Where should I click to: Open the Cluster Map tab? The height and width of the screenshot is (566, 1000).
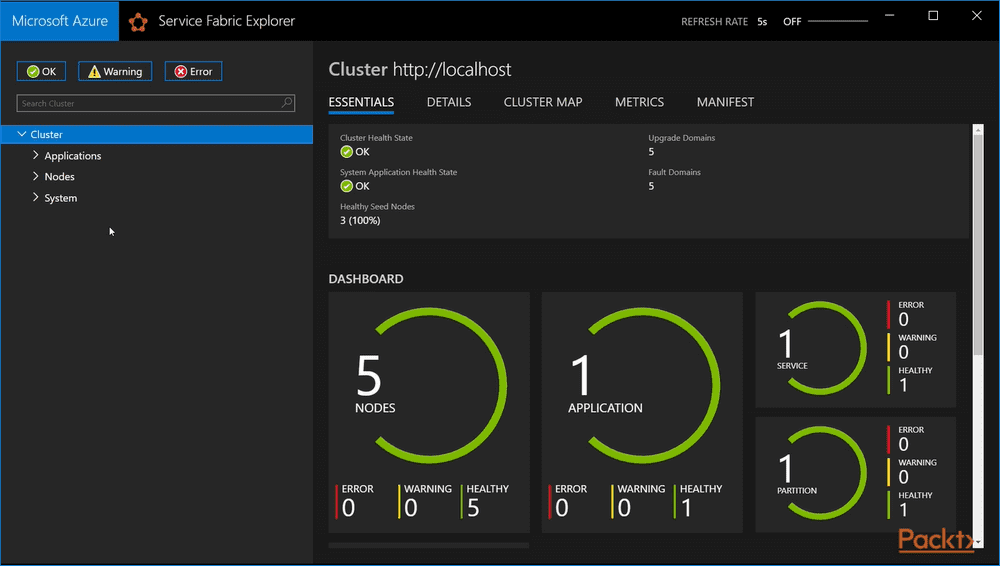[543, 102]
